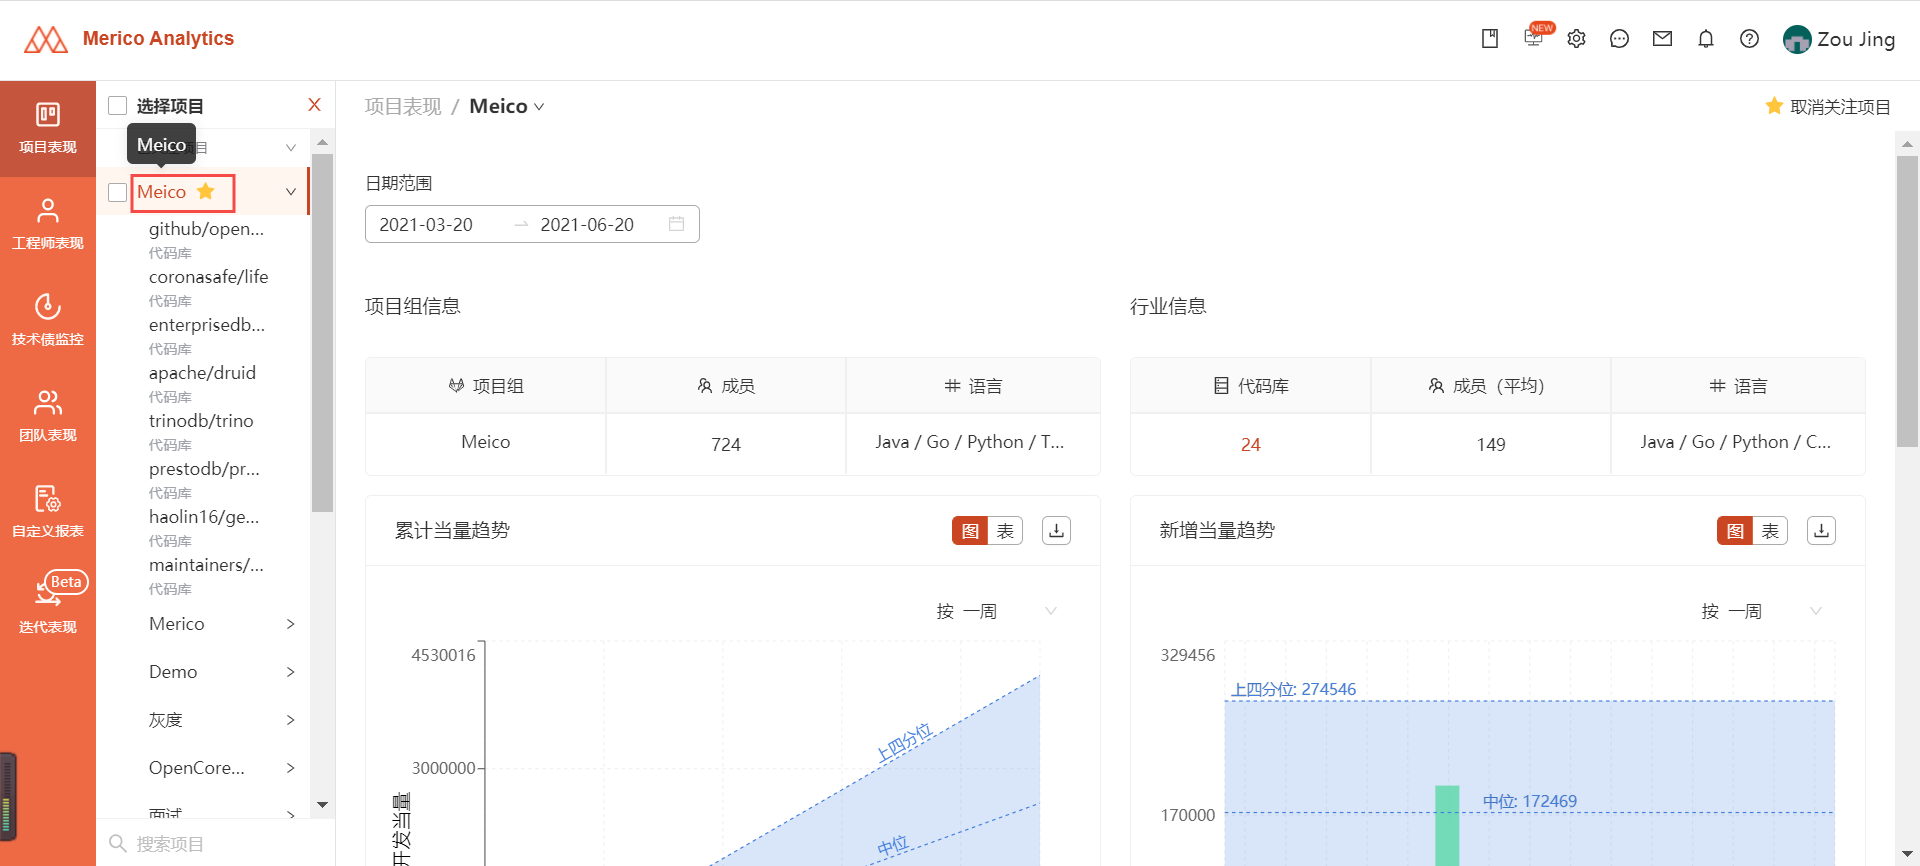The height and width of the screenshot is (866, 1920).
Task: Open 团队表现 in the sidebar
Action: pos(48,416)
